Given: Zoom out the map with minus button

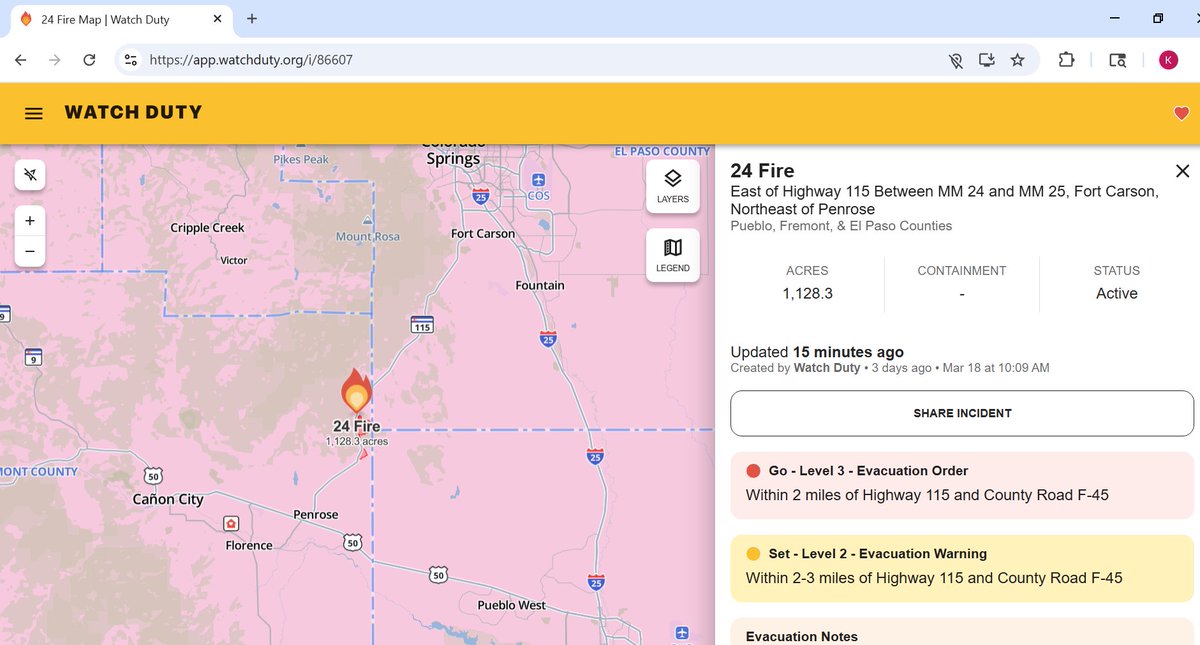Looking at the screenshot, I should [30, 251].
